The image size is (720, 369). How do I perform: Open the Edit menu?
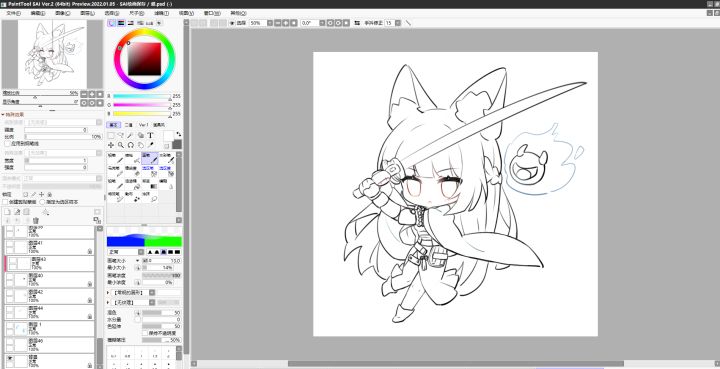tap(38, 13)
